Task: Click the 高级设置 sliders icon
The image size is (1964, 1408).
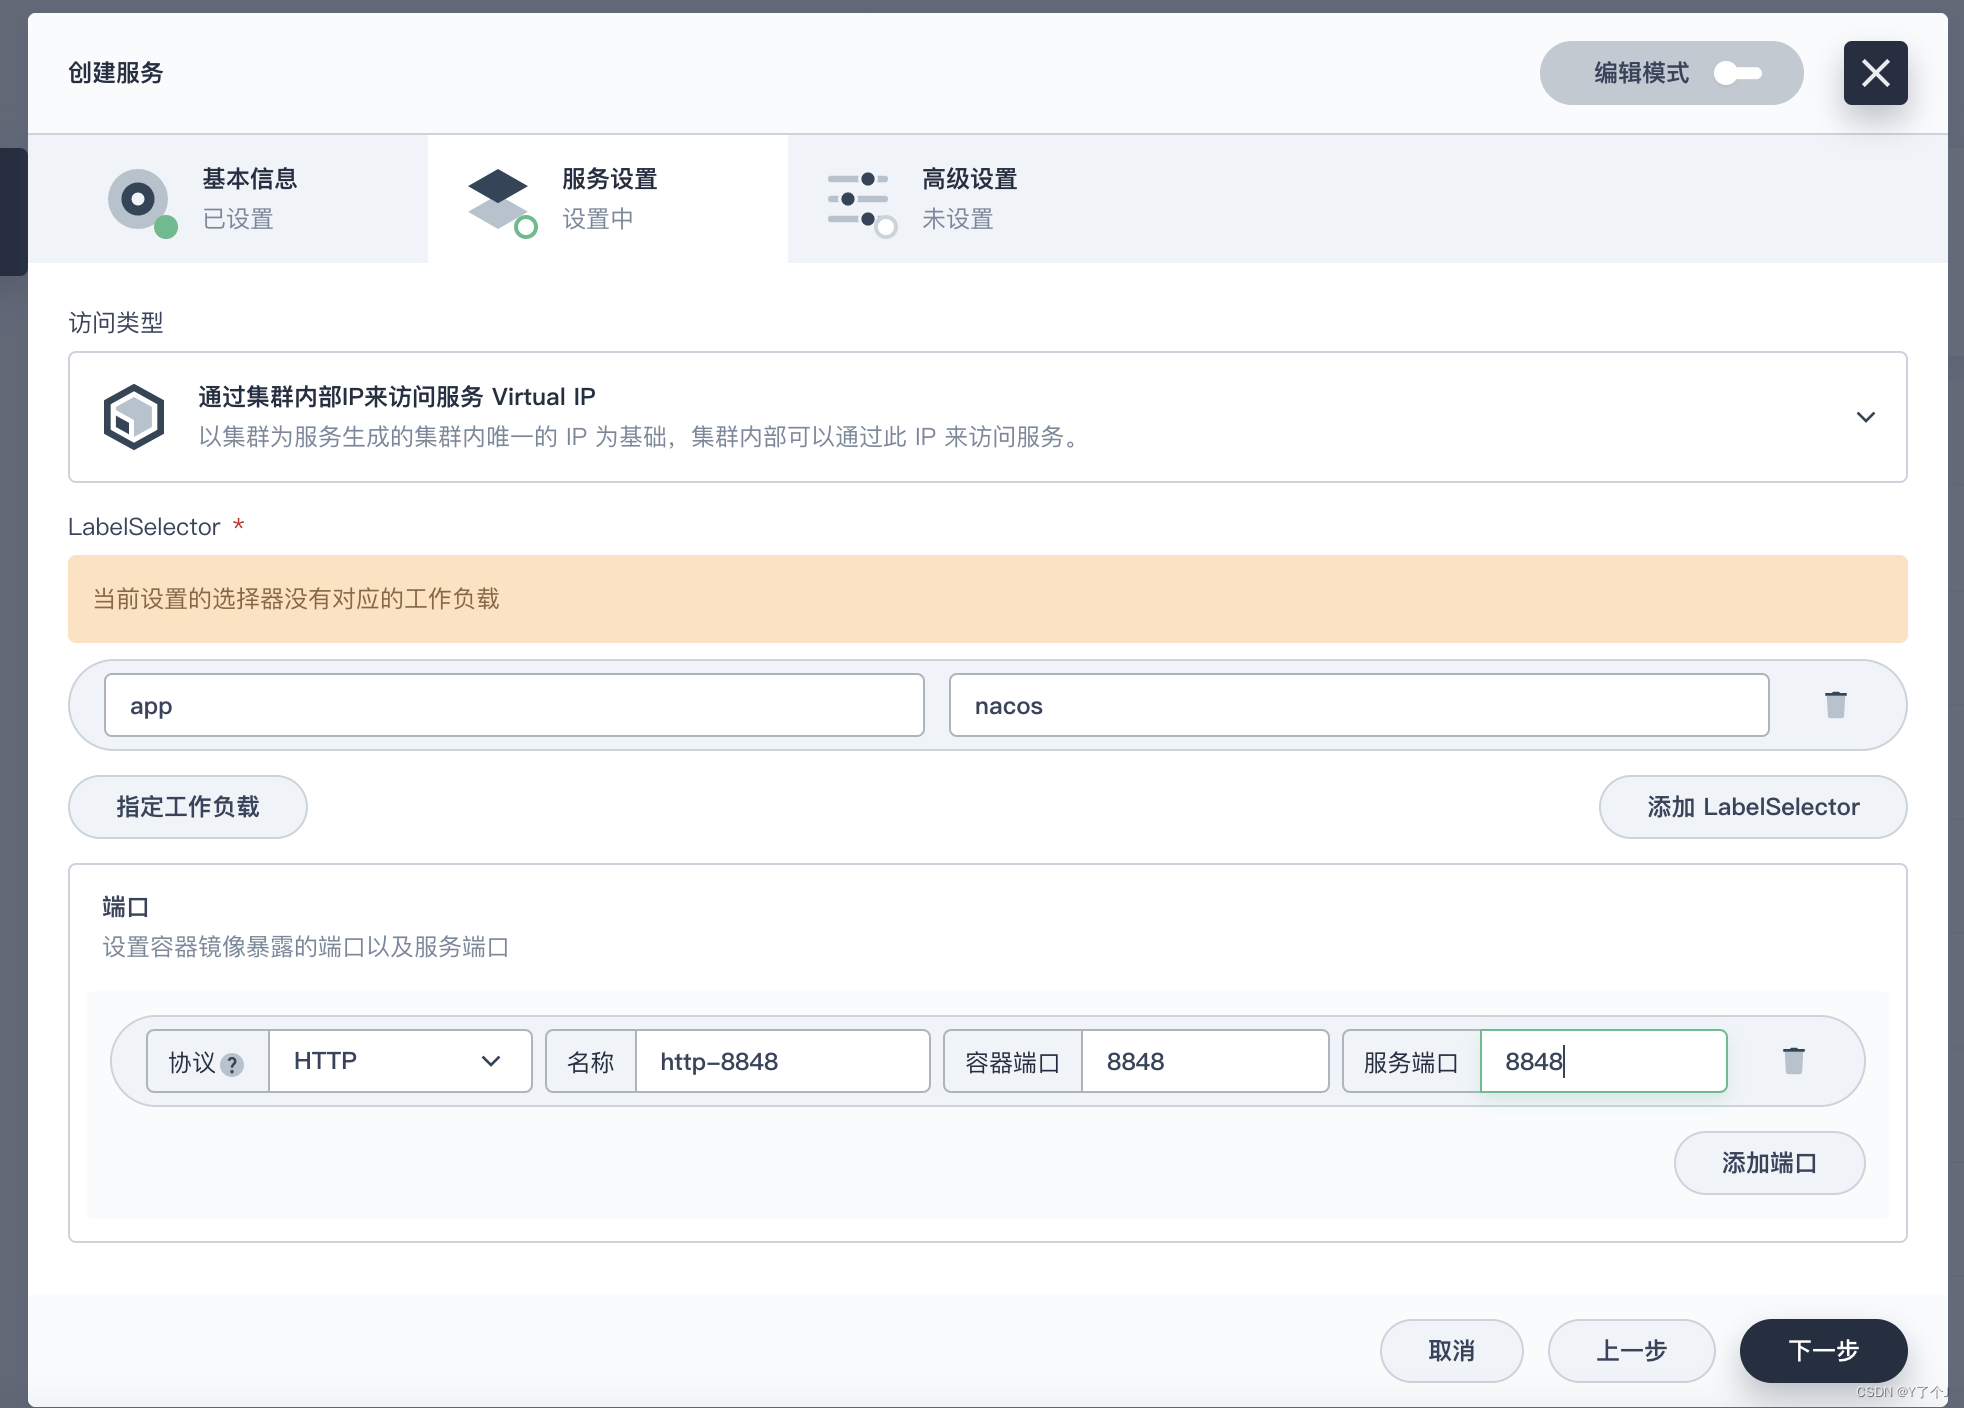Action: pyautogui.click(x=860, y=200)
